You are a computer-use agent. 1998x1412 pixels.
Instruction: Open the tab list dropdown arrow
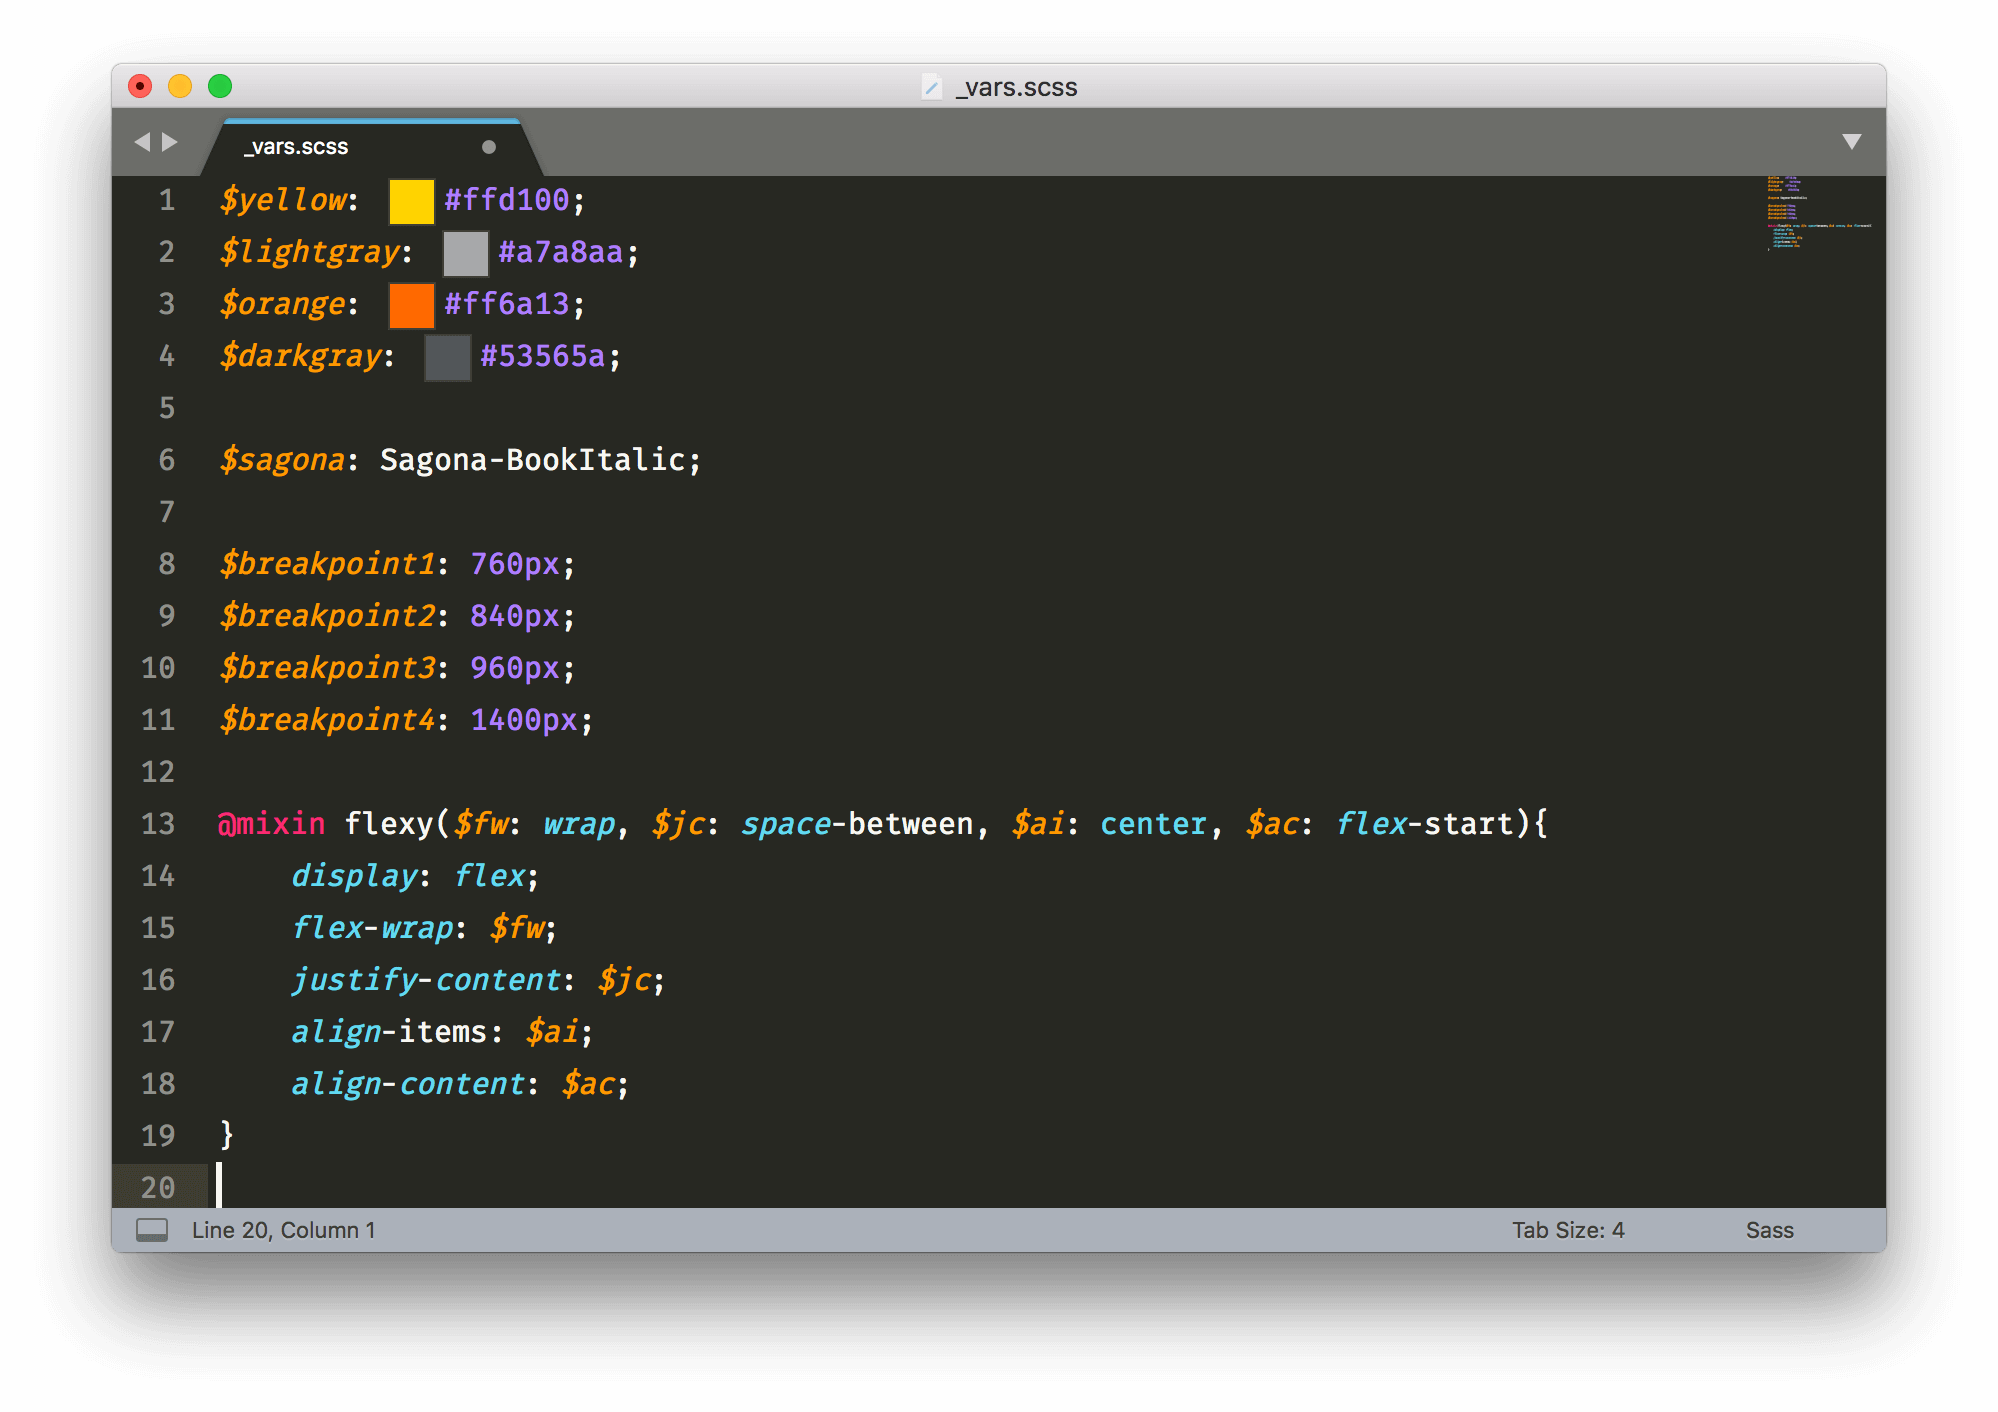(1851, 142)
